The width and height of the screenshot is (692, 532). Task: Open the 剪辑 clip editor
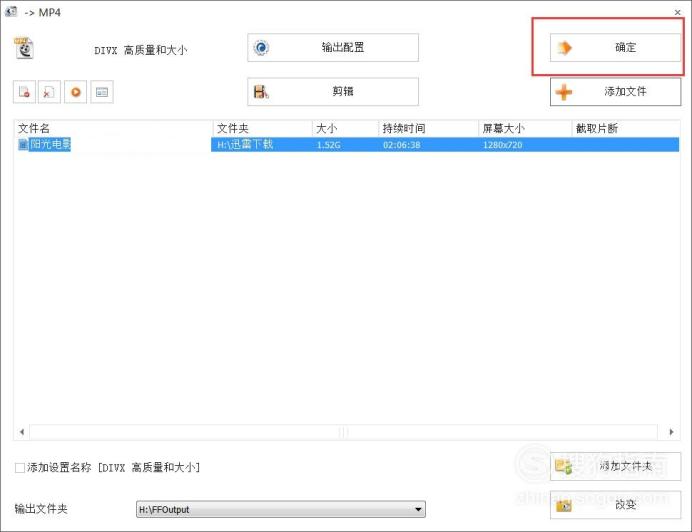[333, 91]
